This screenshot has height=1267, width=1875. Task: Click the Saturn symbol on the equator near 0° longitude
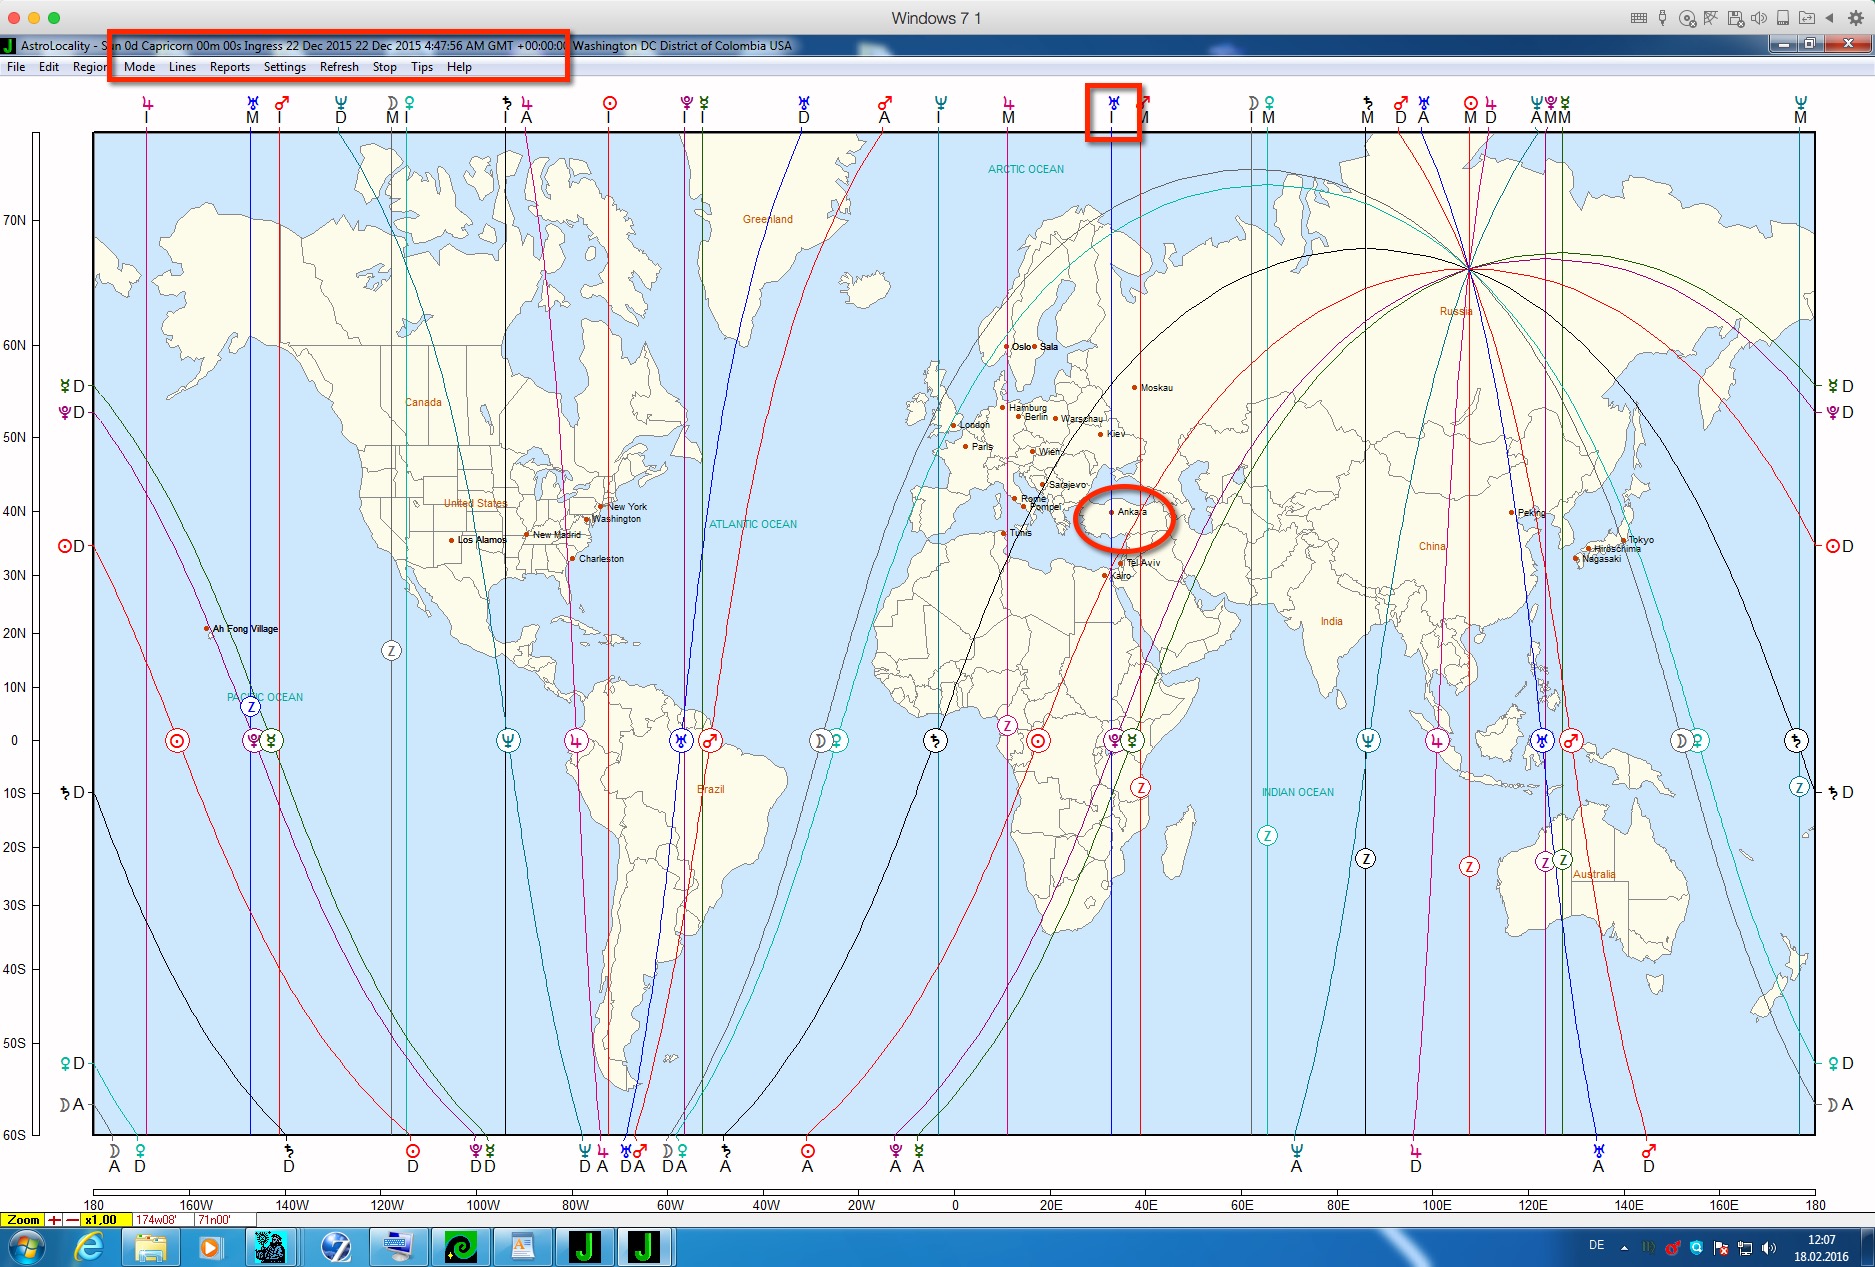coord(935,741)
